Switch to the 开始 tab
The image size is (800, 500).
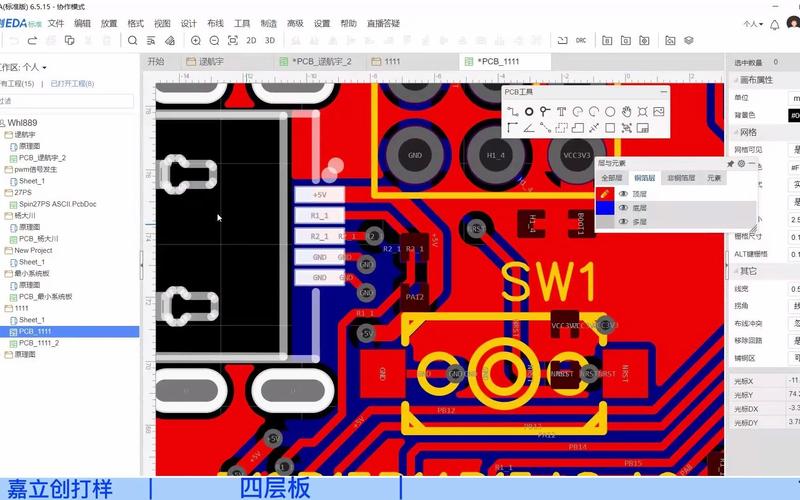point(156,62)
